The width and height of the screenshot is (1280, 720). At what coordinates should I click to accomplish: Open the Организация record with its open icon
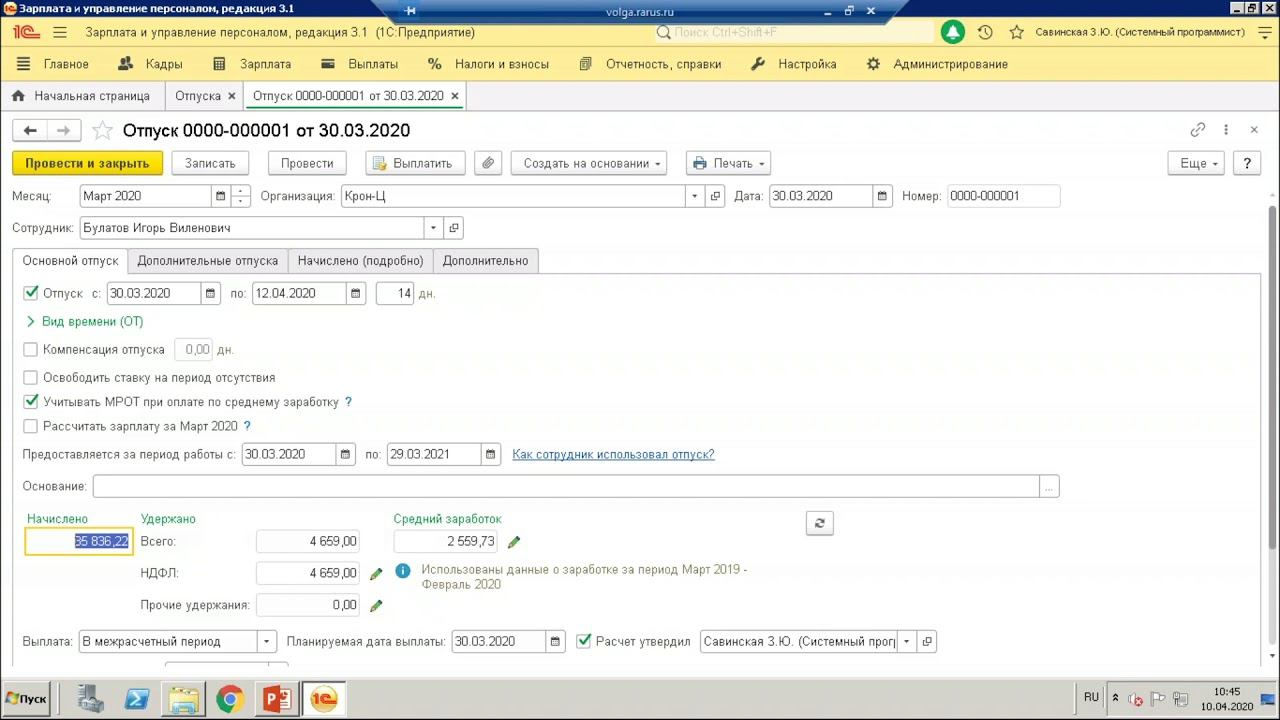[x=715, y=196]
